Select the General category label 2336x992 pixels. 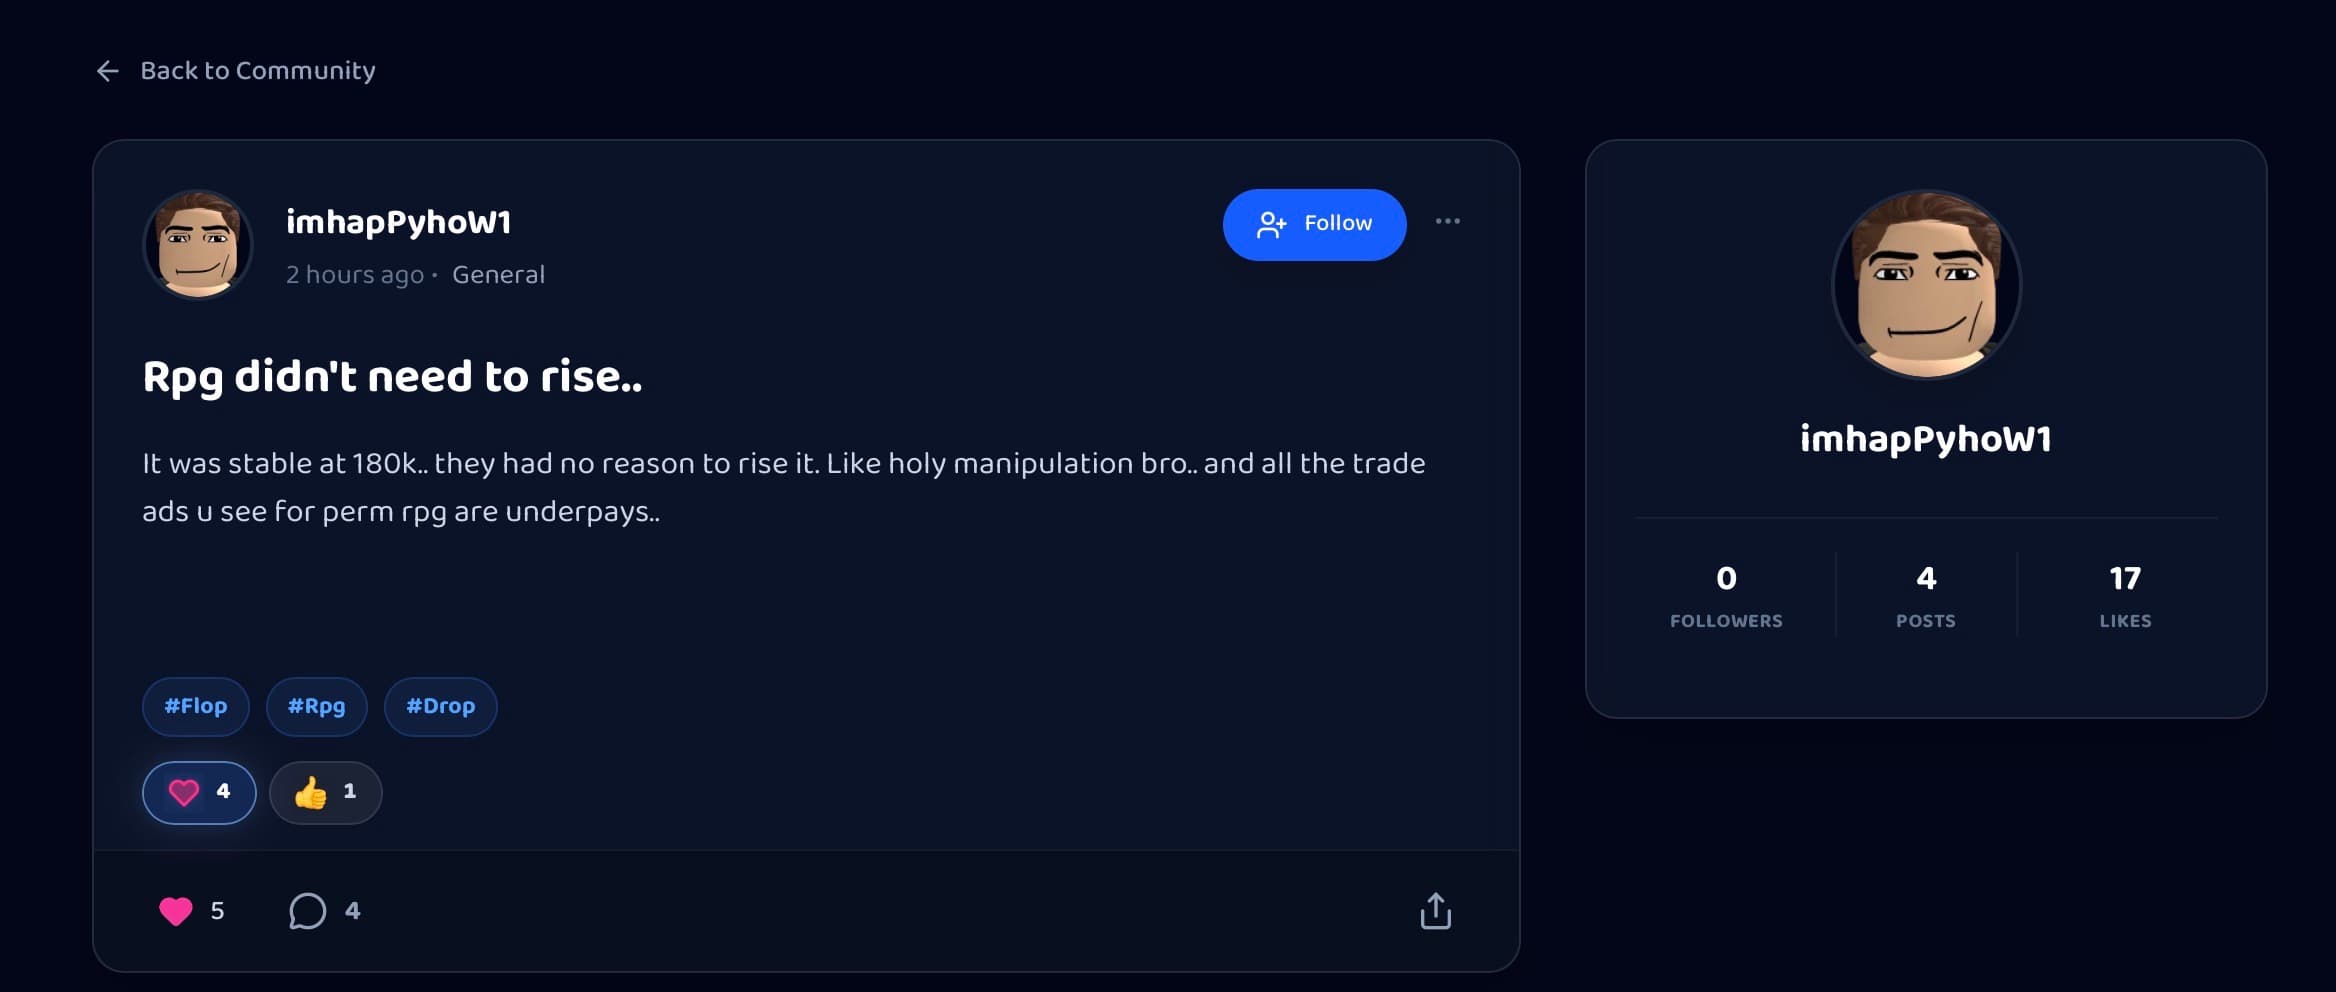[x=498, y=275]
